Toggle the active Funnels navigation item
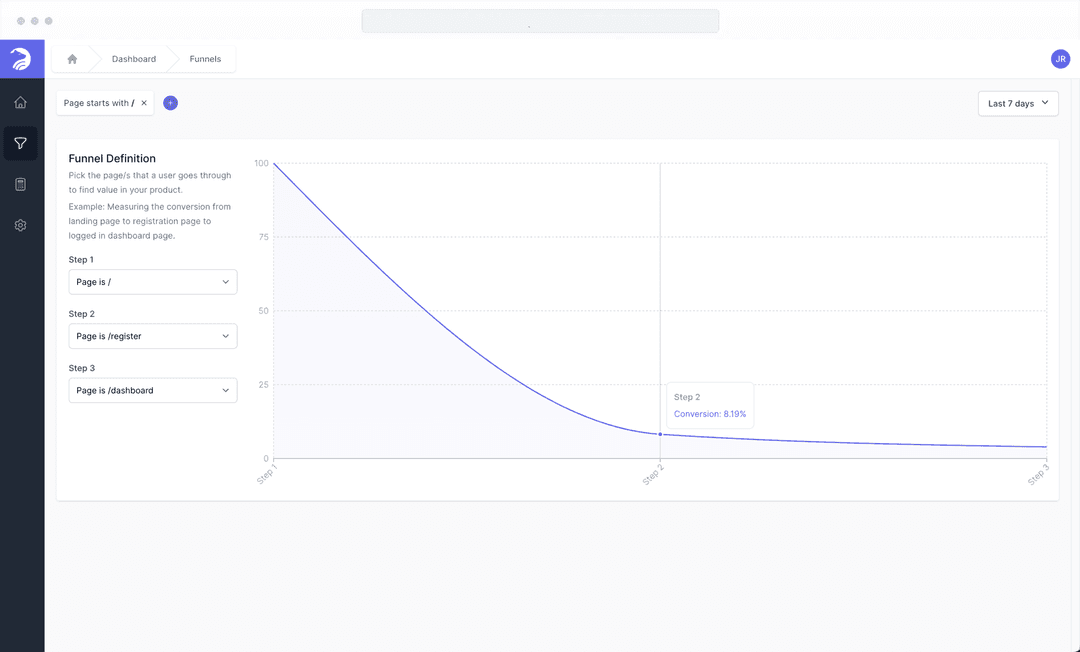The image size is (1080, 652). (x=20, y=142)
